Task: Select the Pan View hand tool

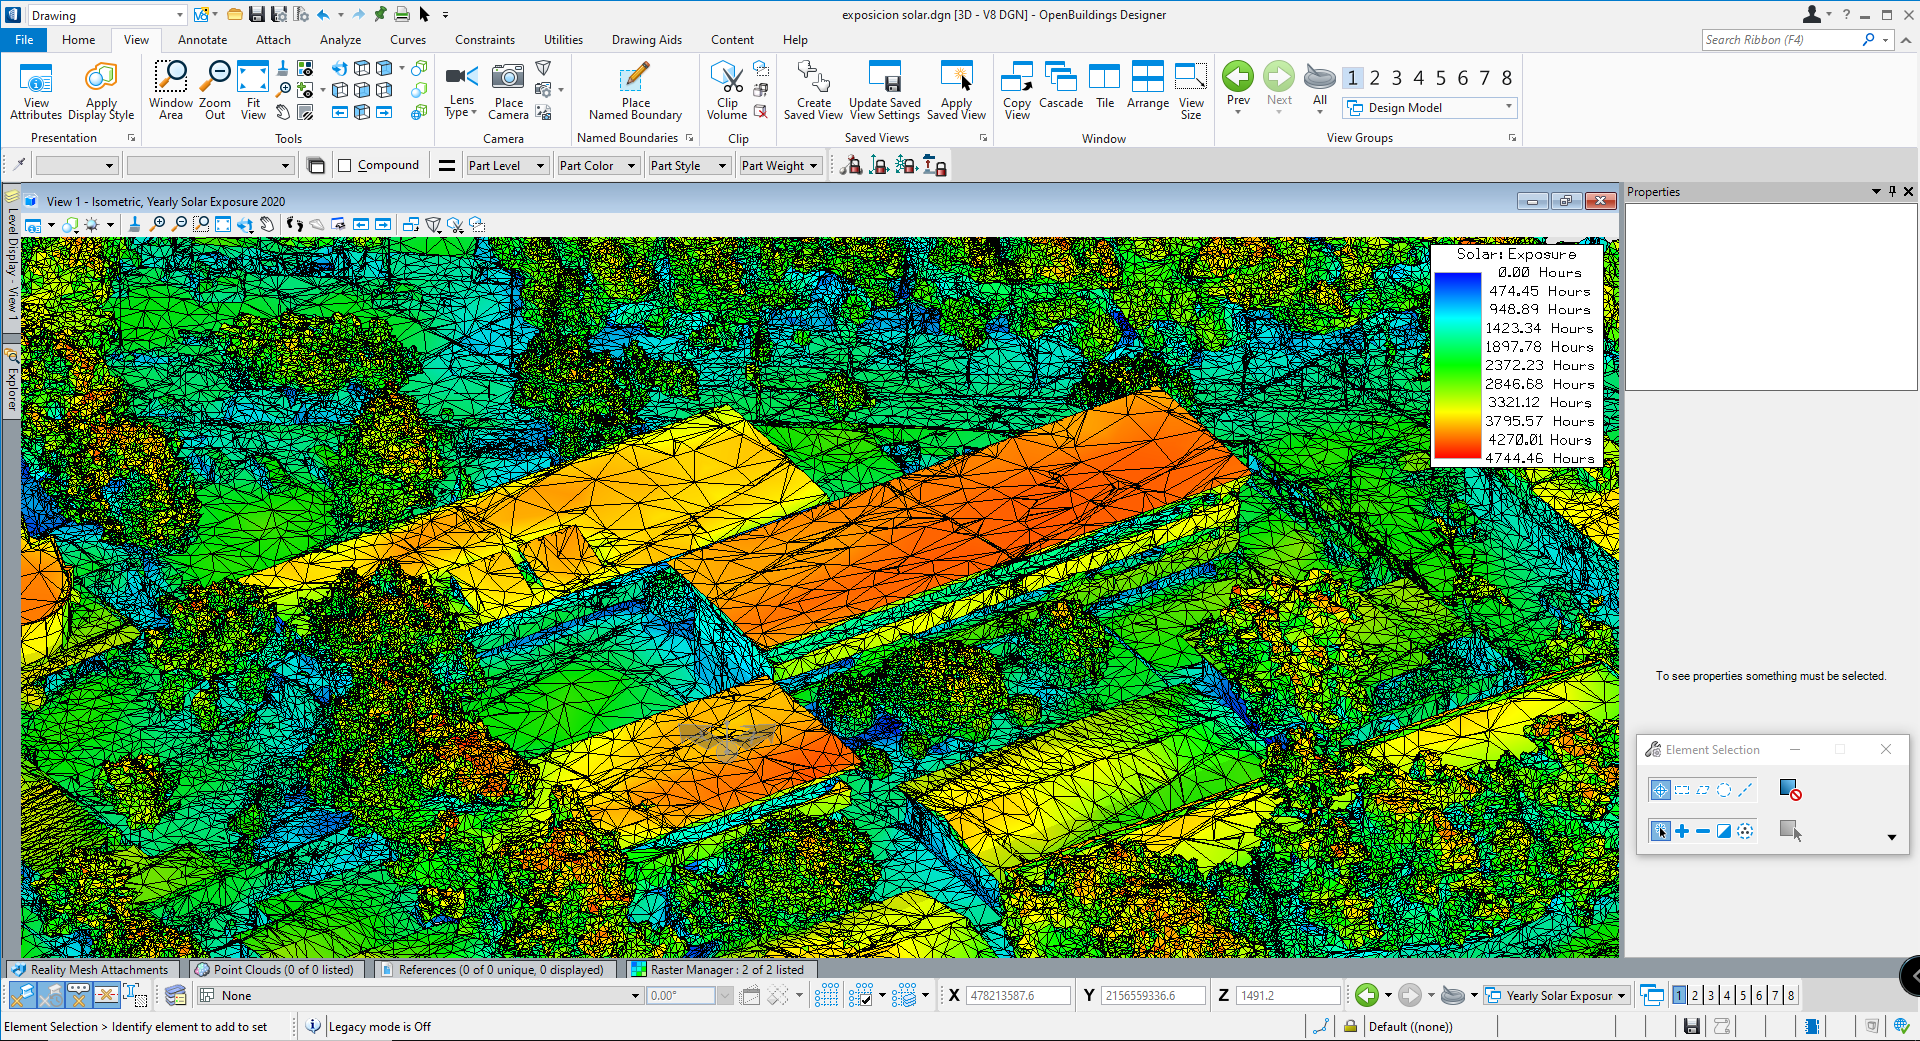Action: (x=266, y=226)
